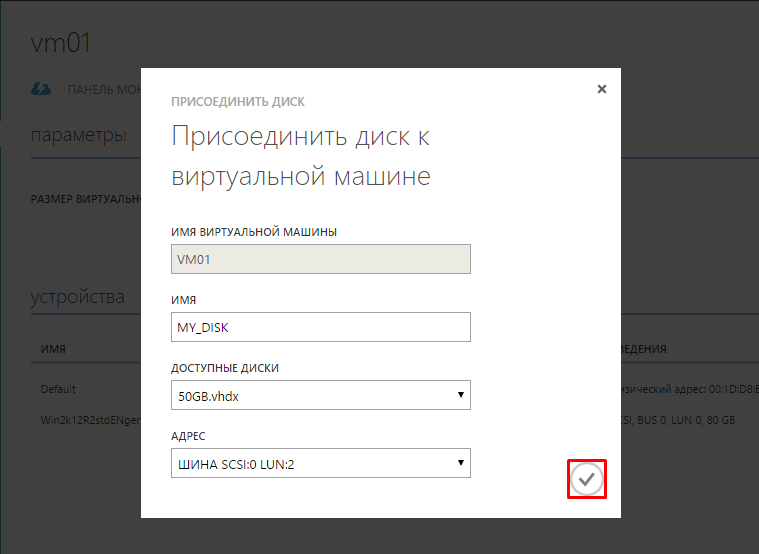Select the Default device row
Image resolution: width=759 pixels, height=554 pixels.
58,389
